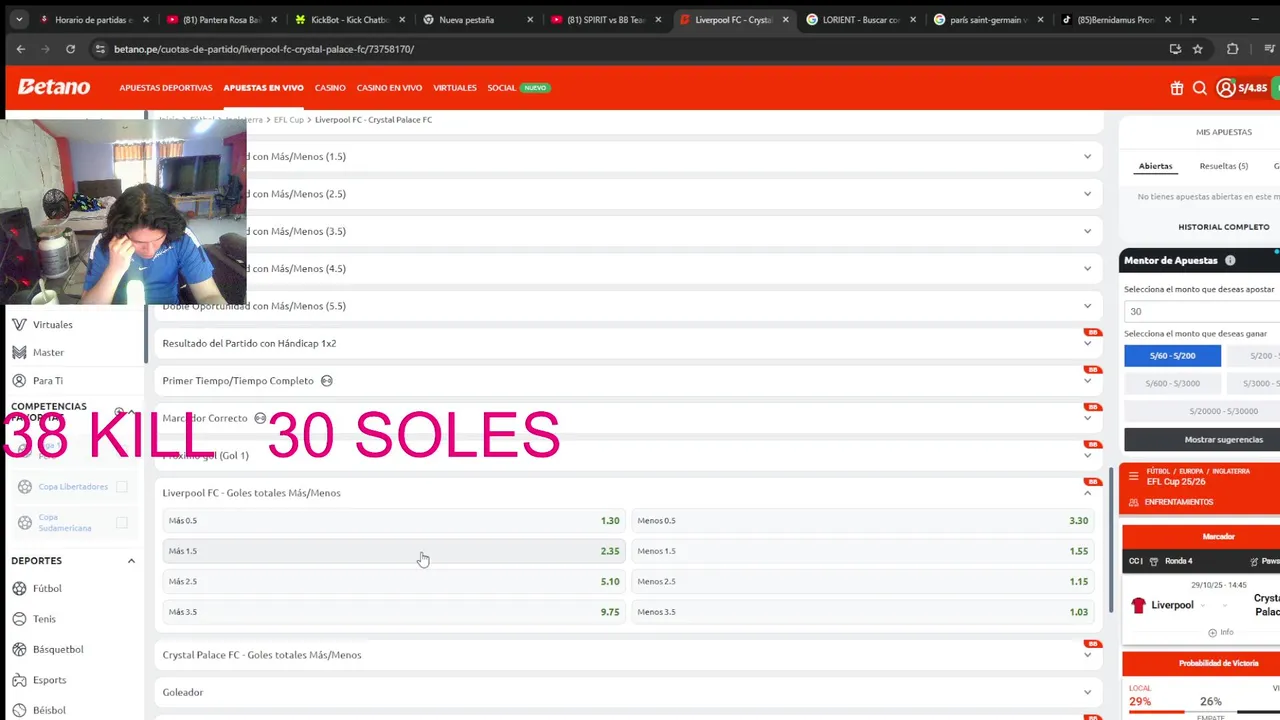1280x720 pixels.
Task: Reload the page with refresh icon
Action: tap(70, 49)
